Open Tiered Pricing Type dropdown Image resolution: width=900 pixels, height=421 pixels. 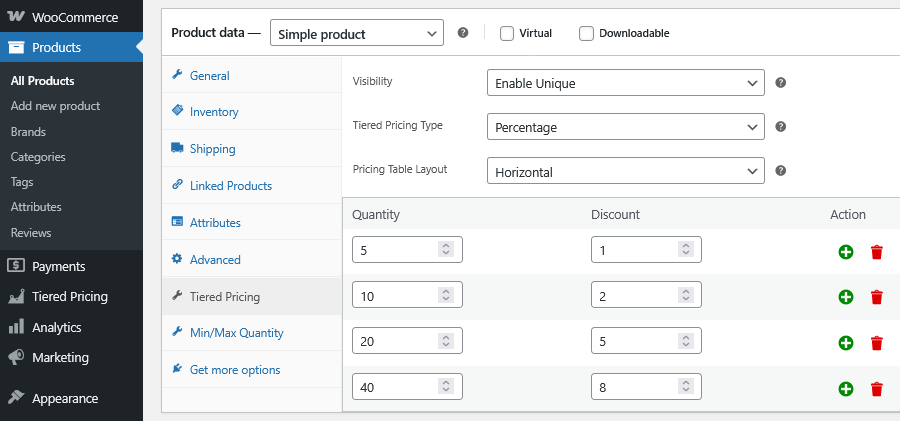point(625,128)
